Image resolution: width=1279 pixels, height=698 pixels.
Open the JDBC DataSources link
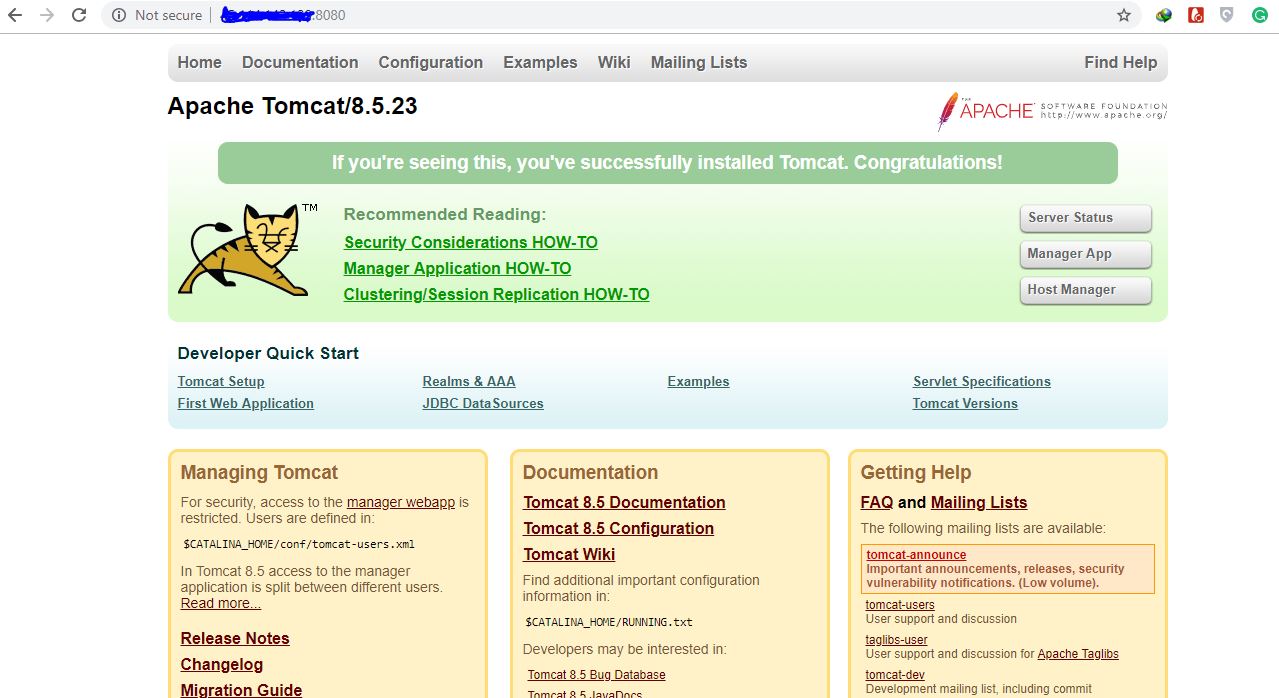click(483, 403)
